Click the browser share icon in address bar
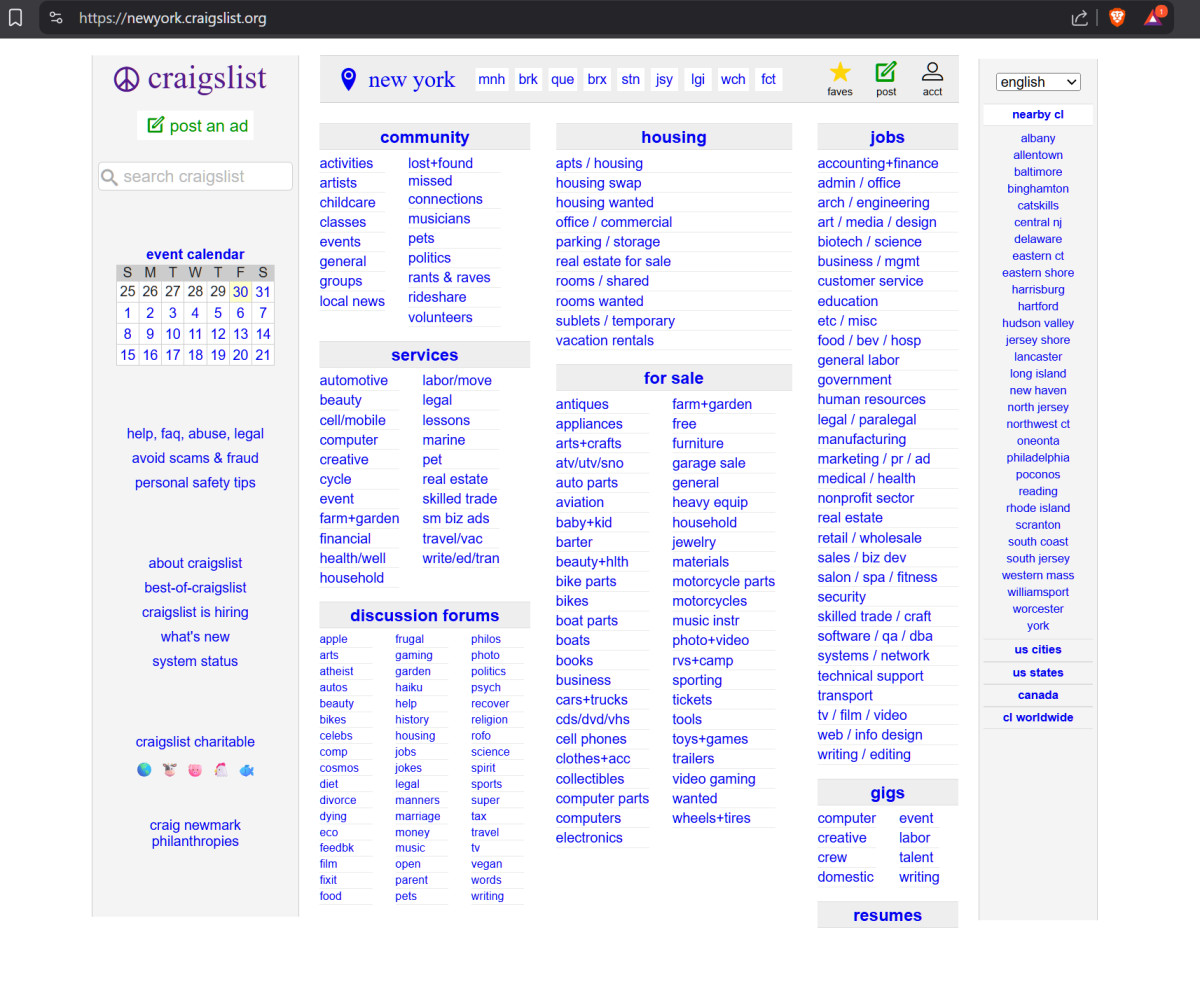The height and width of the screenshot is (991, 1200). (1080, 18)
